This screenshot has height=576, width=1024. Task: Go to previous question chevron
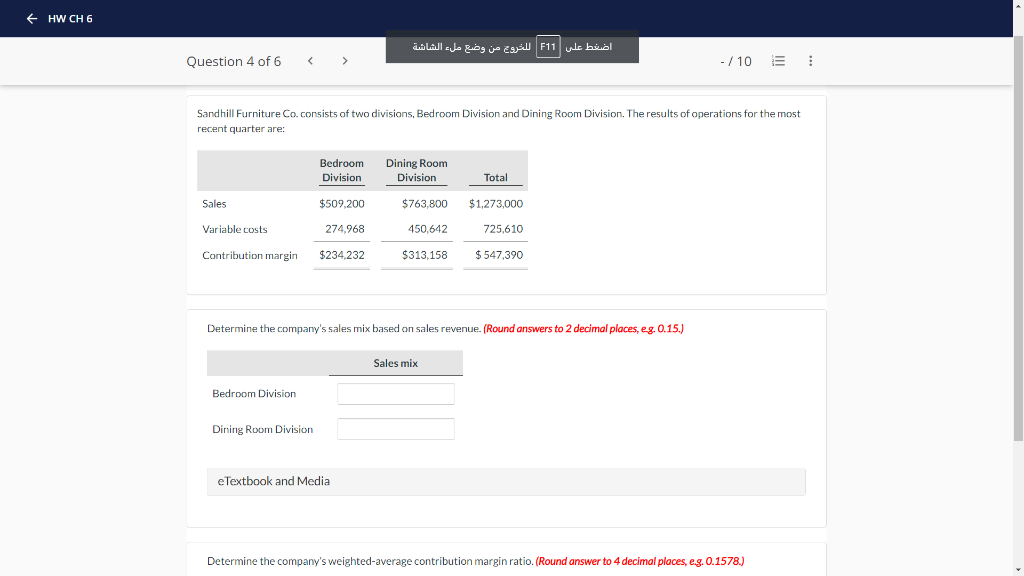(310, 61)
